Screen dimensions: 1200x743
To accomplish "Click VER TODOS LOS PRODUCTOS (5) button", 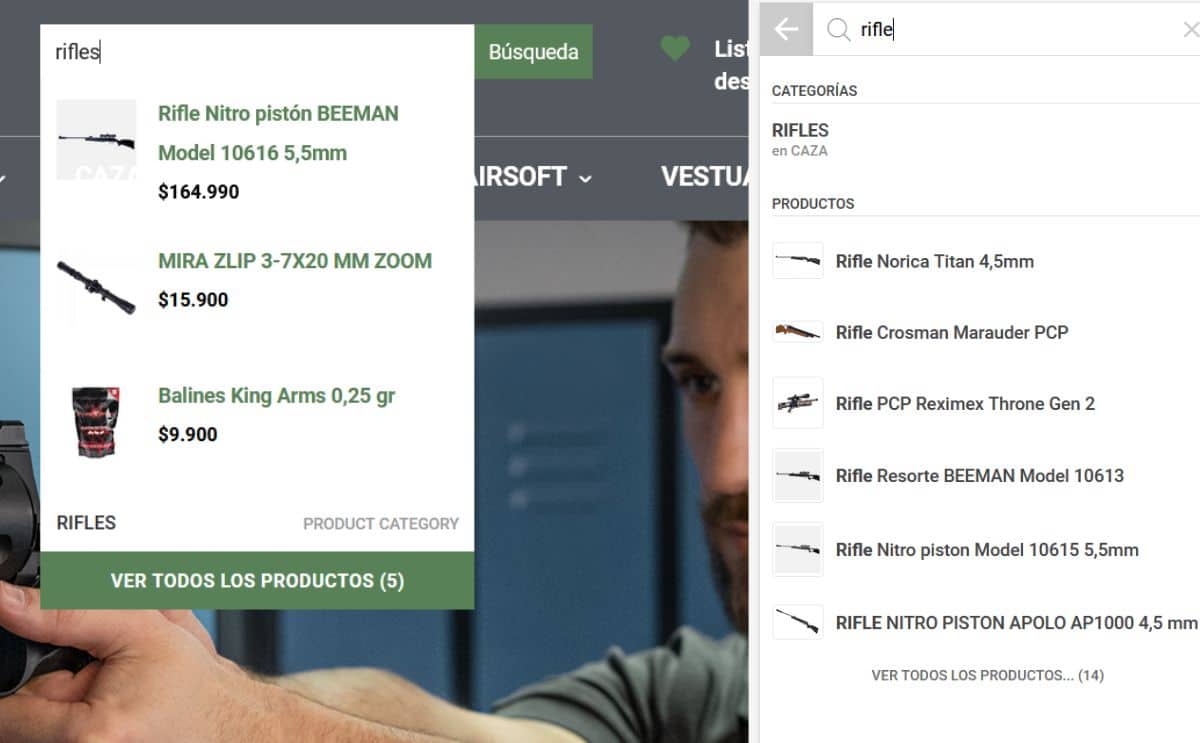I will coord(257,581).
